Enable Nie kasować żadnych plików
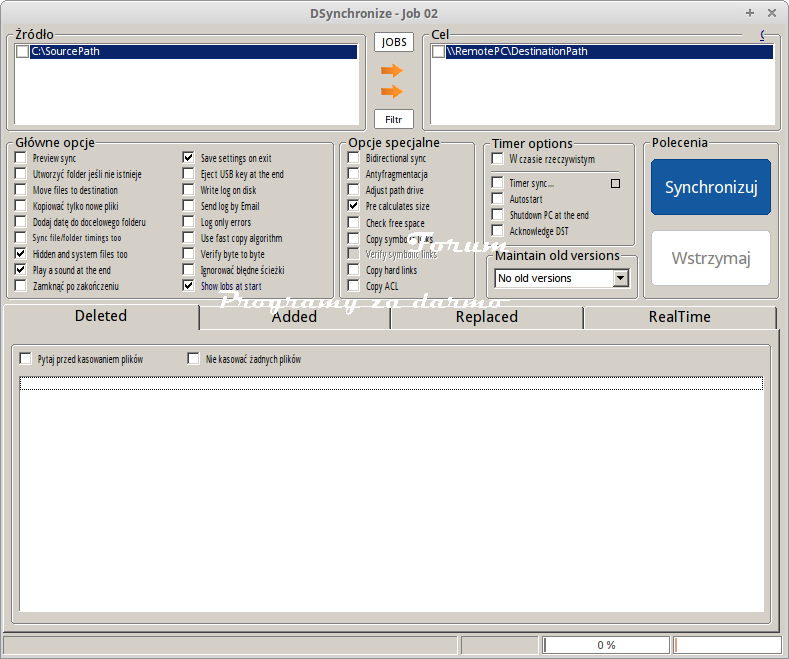This screenshot has height=659, width=789. point(193,359)
